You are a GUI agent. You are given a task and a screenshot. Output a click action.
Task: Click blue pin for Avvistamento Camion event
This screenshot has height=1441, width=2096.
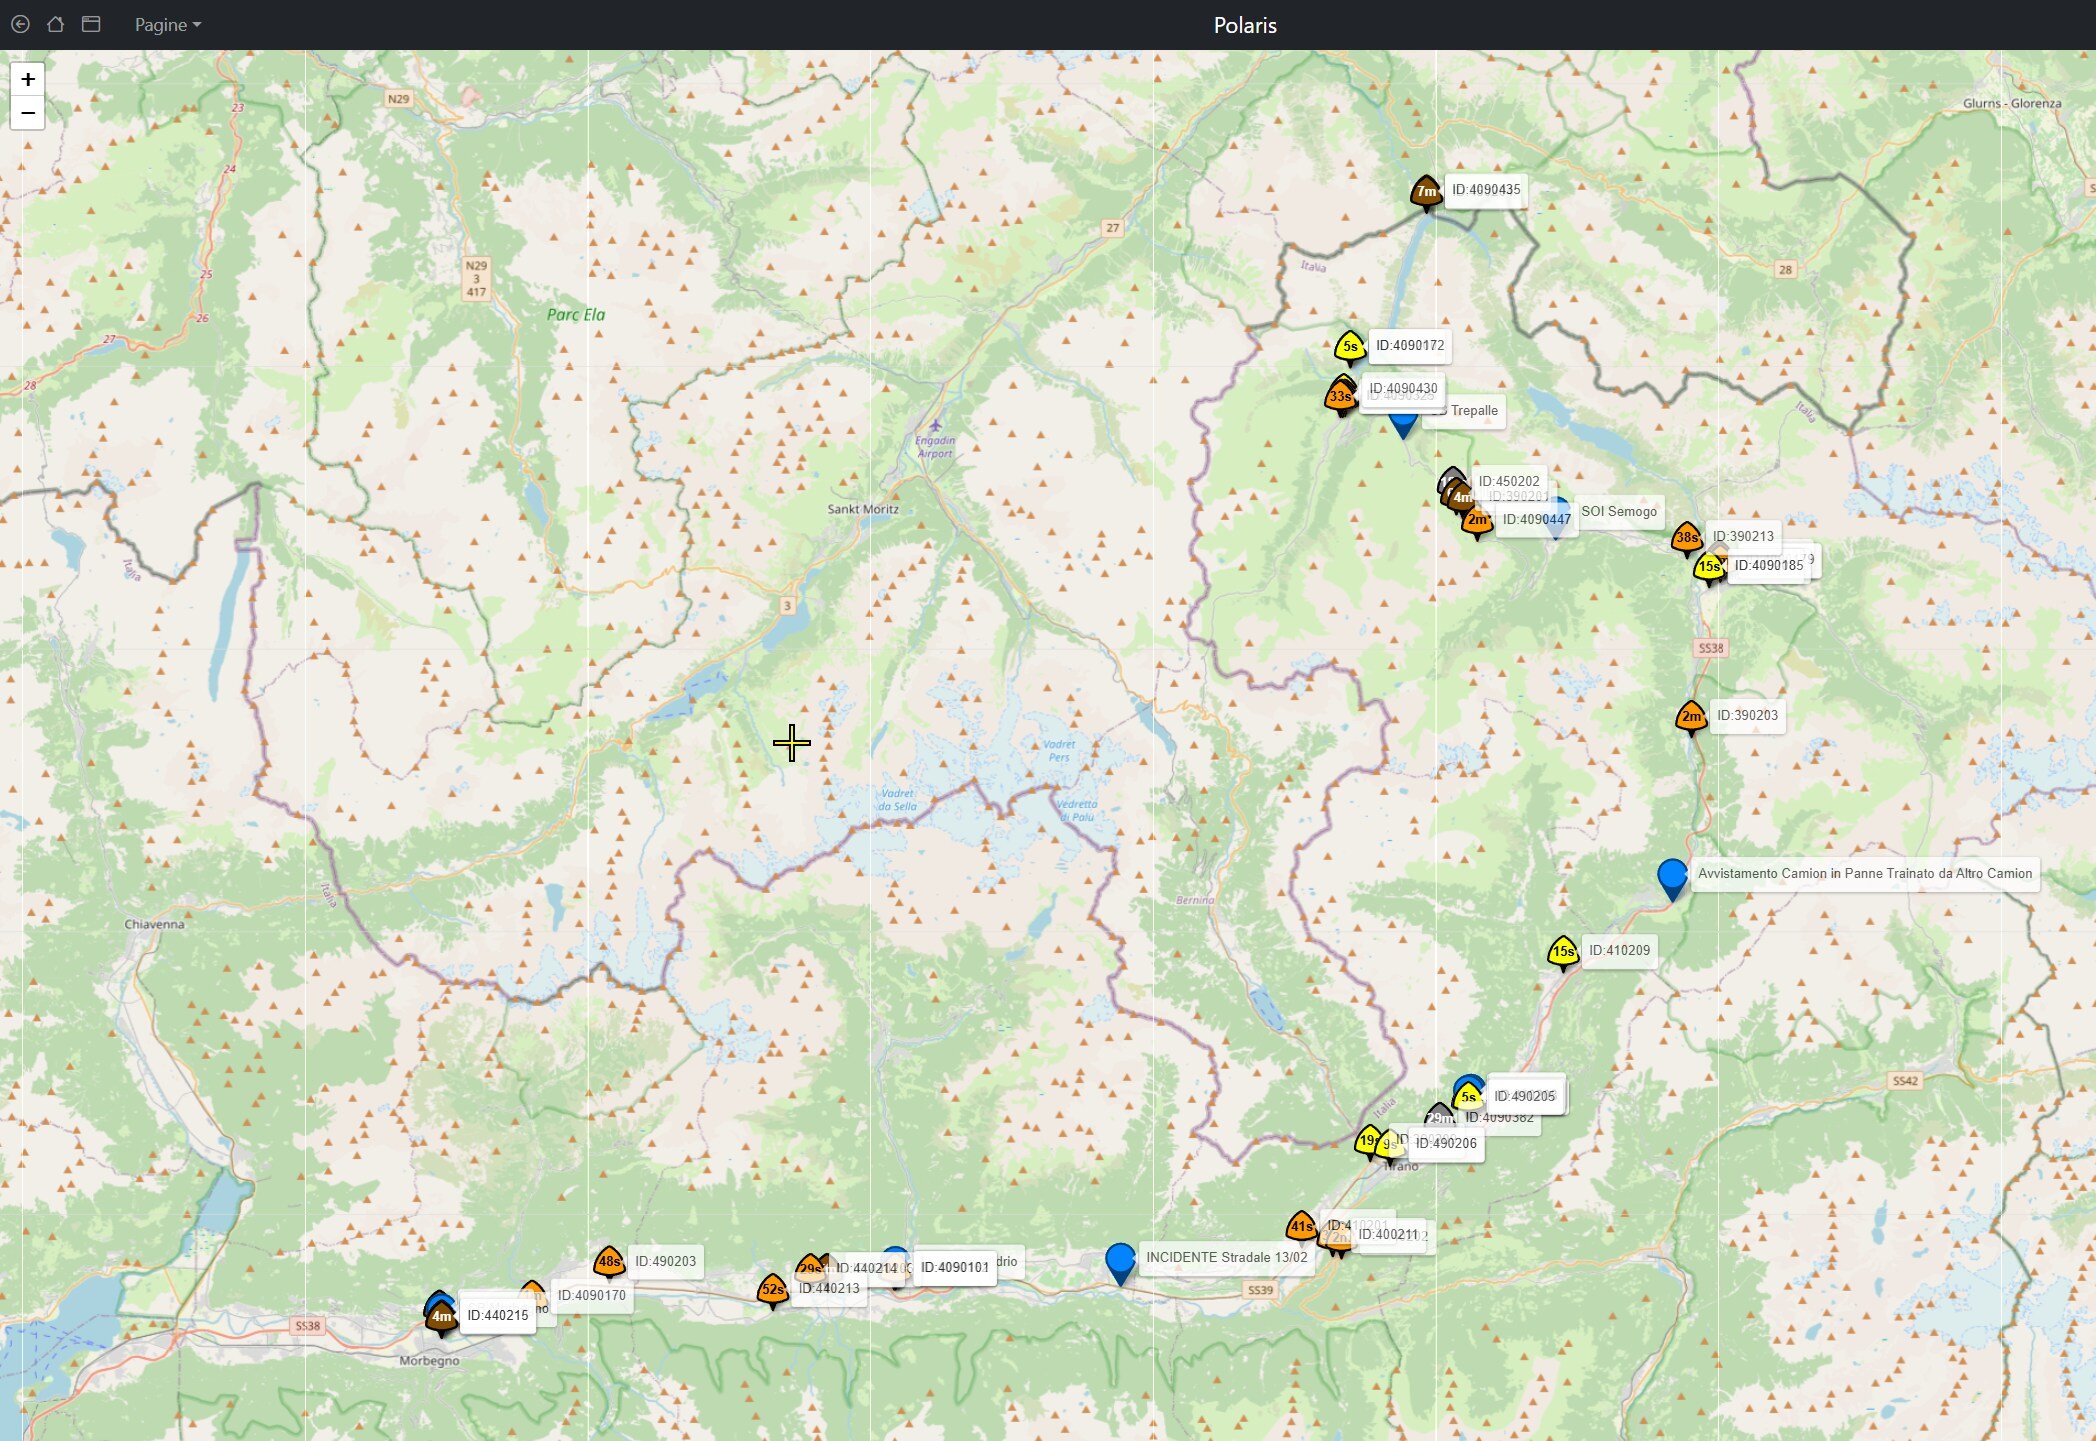point(1672,876)
